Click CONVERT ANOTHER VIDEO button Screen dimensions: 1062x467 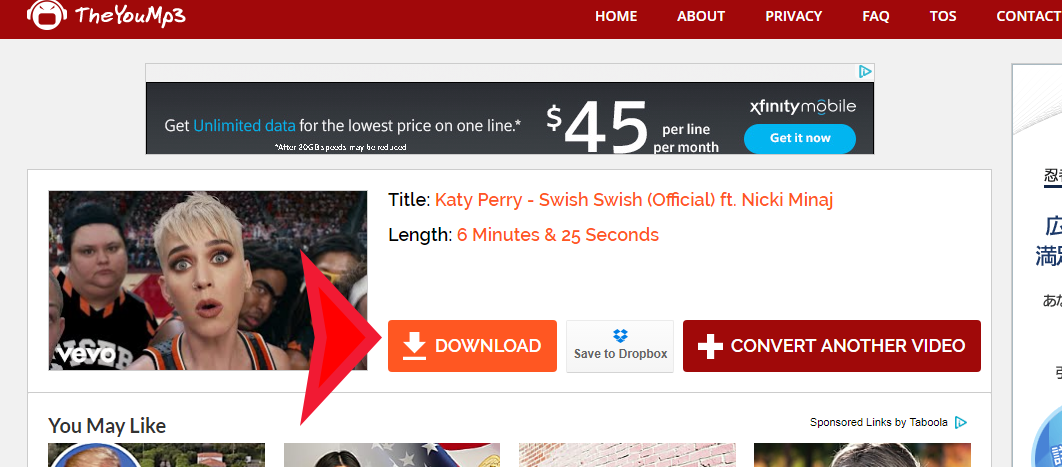[x=832, y=346]
